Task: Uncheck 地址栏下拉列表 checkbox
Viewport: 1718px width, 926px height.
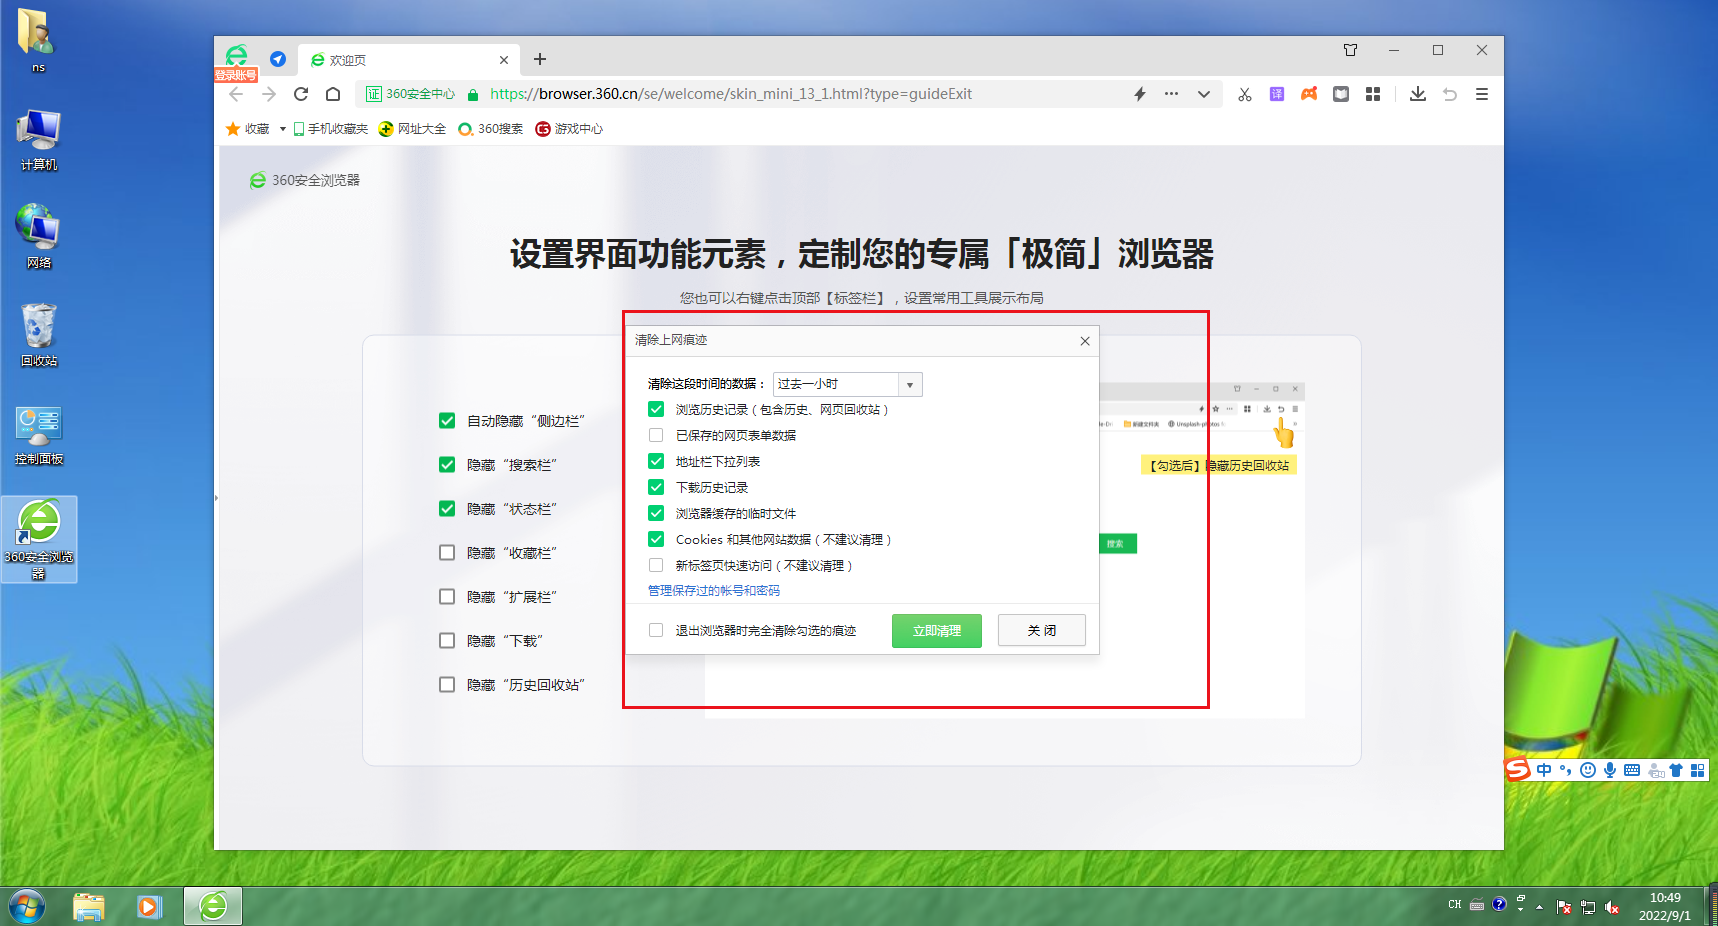Action: (x=656, y=461)
